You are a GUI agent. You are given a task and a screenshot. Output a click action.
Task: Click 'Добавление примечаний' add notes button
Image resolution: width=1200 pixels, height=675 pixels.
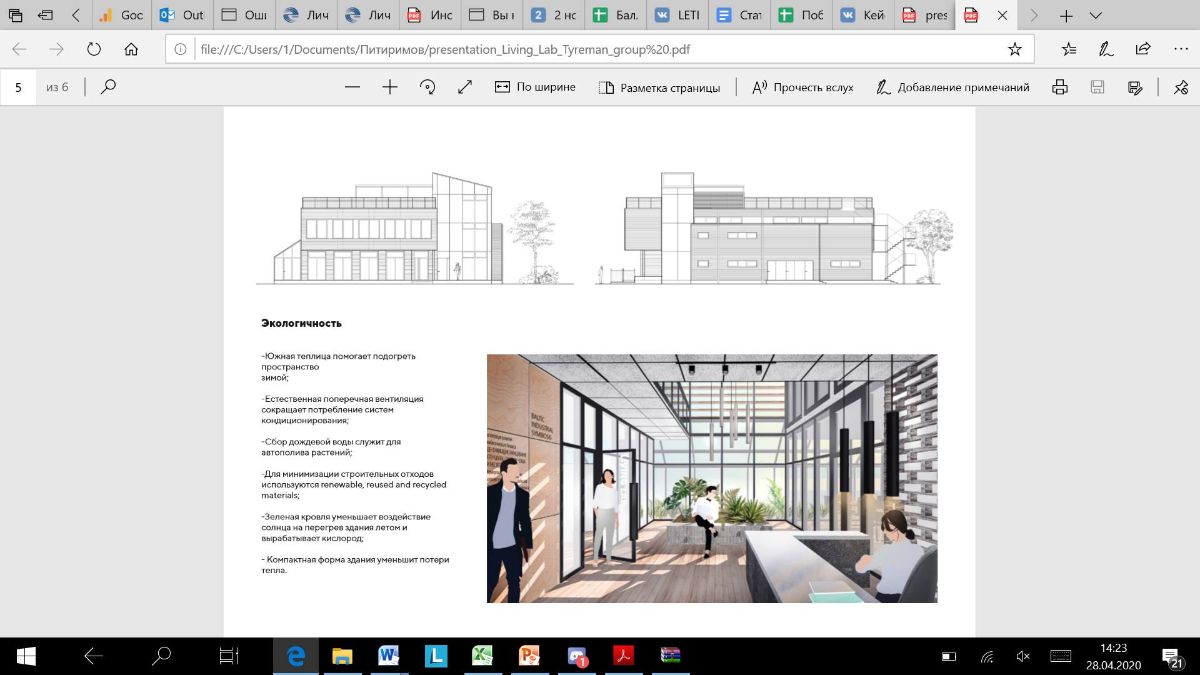coord(952,87)
